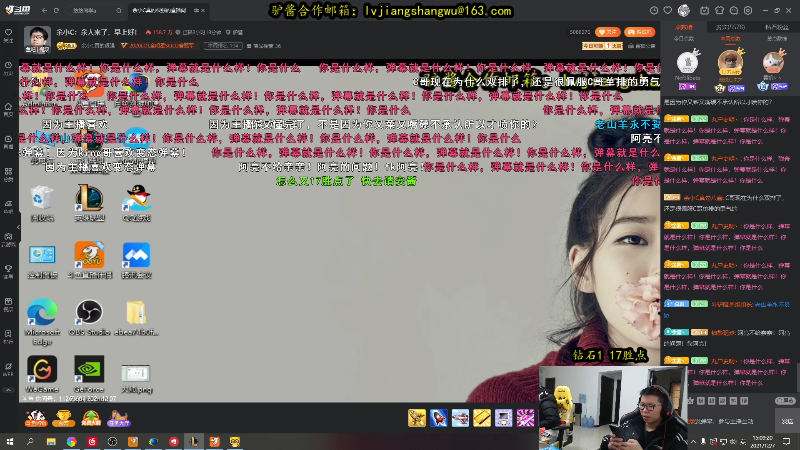Select the today's list sub-tab
This screenshot has height=450, width=800.
684,39
